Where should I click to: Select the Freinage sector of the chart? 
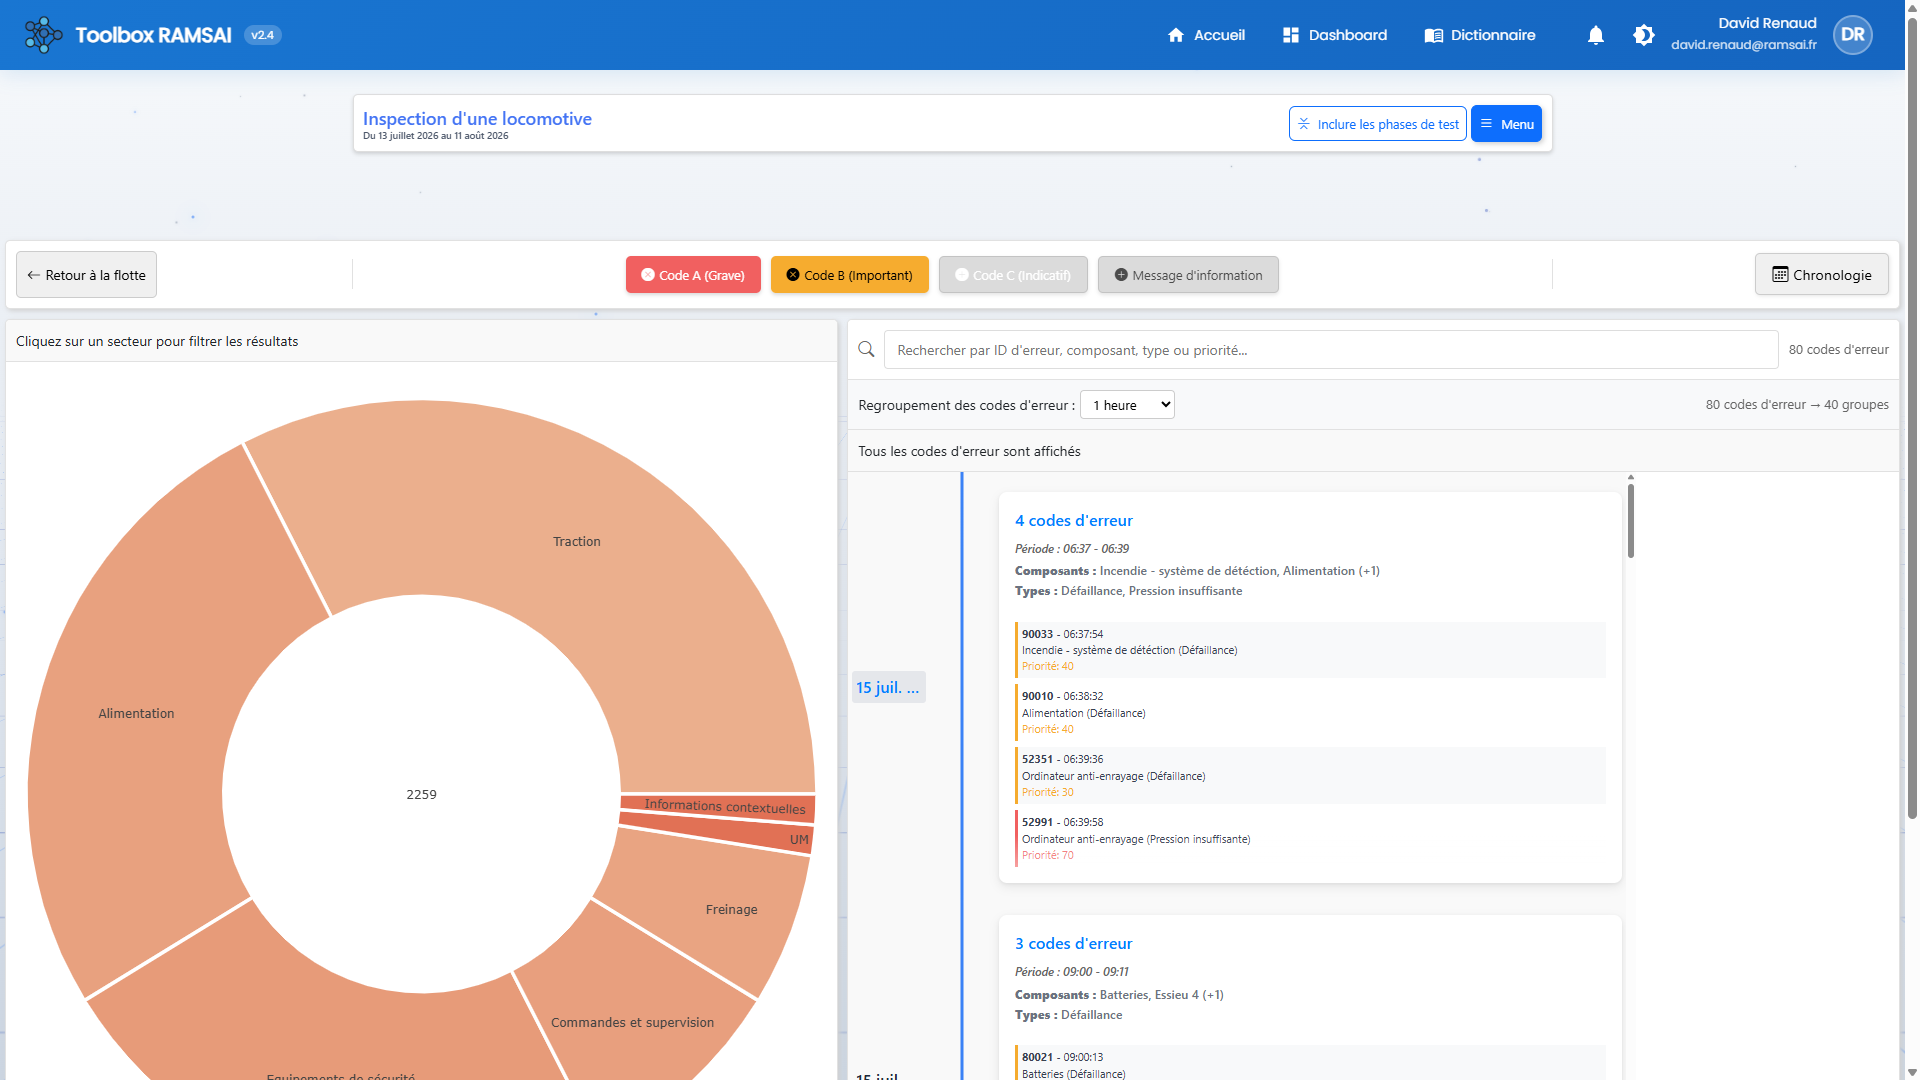[x=731, y=910]
